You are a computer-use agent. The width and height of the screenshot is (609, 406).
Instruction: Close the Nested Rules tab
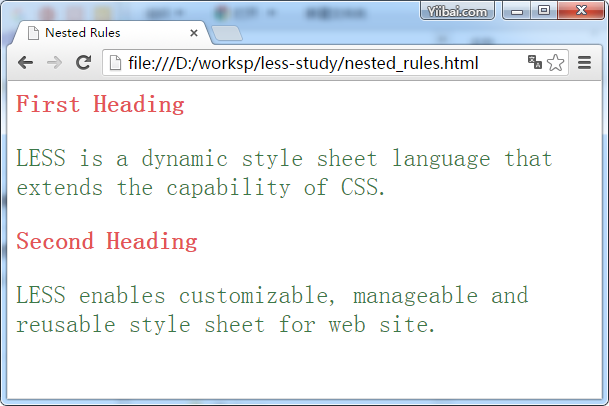[193, 33]
